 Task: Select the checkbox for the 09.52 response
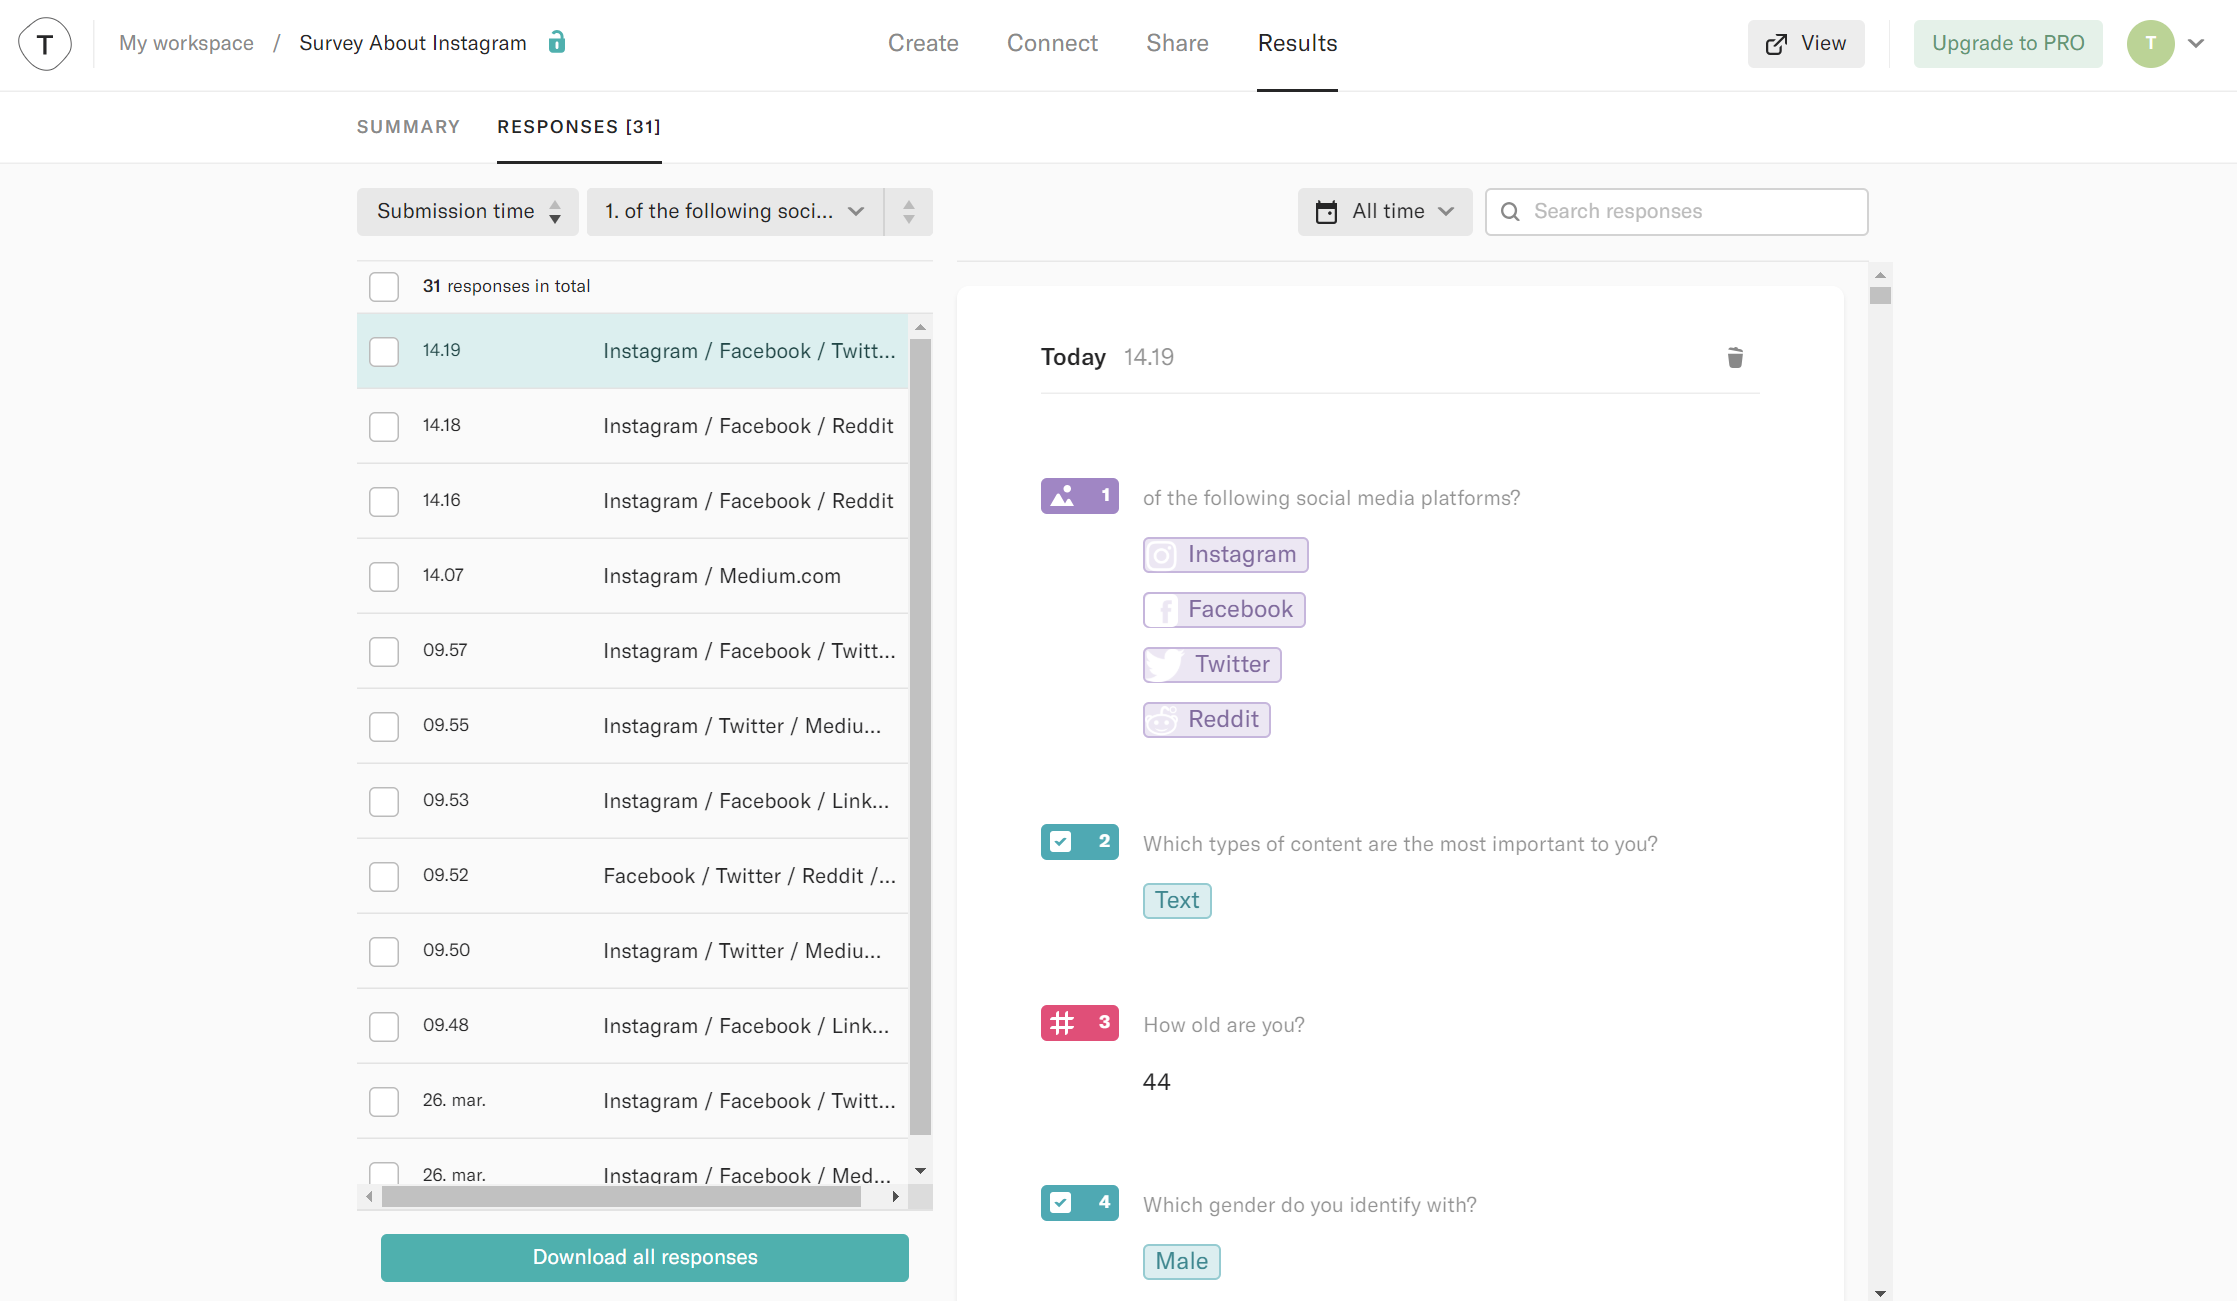tap(384, 877)
